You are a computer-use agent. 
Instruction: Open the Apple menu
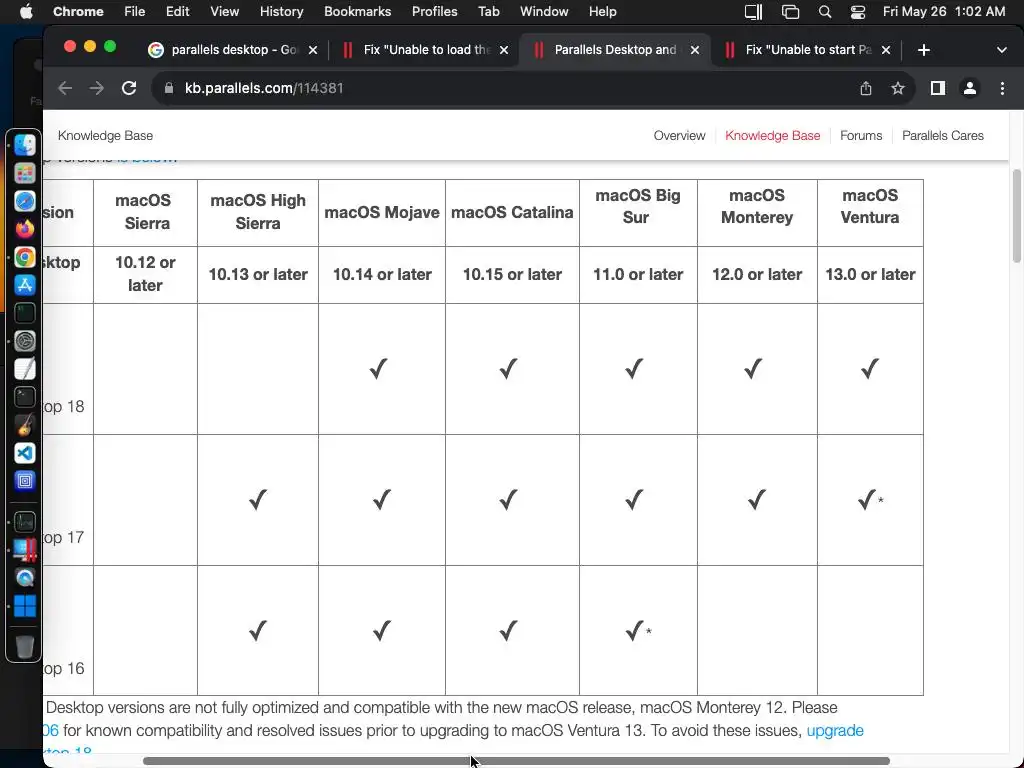coord(26,12)
